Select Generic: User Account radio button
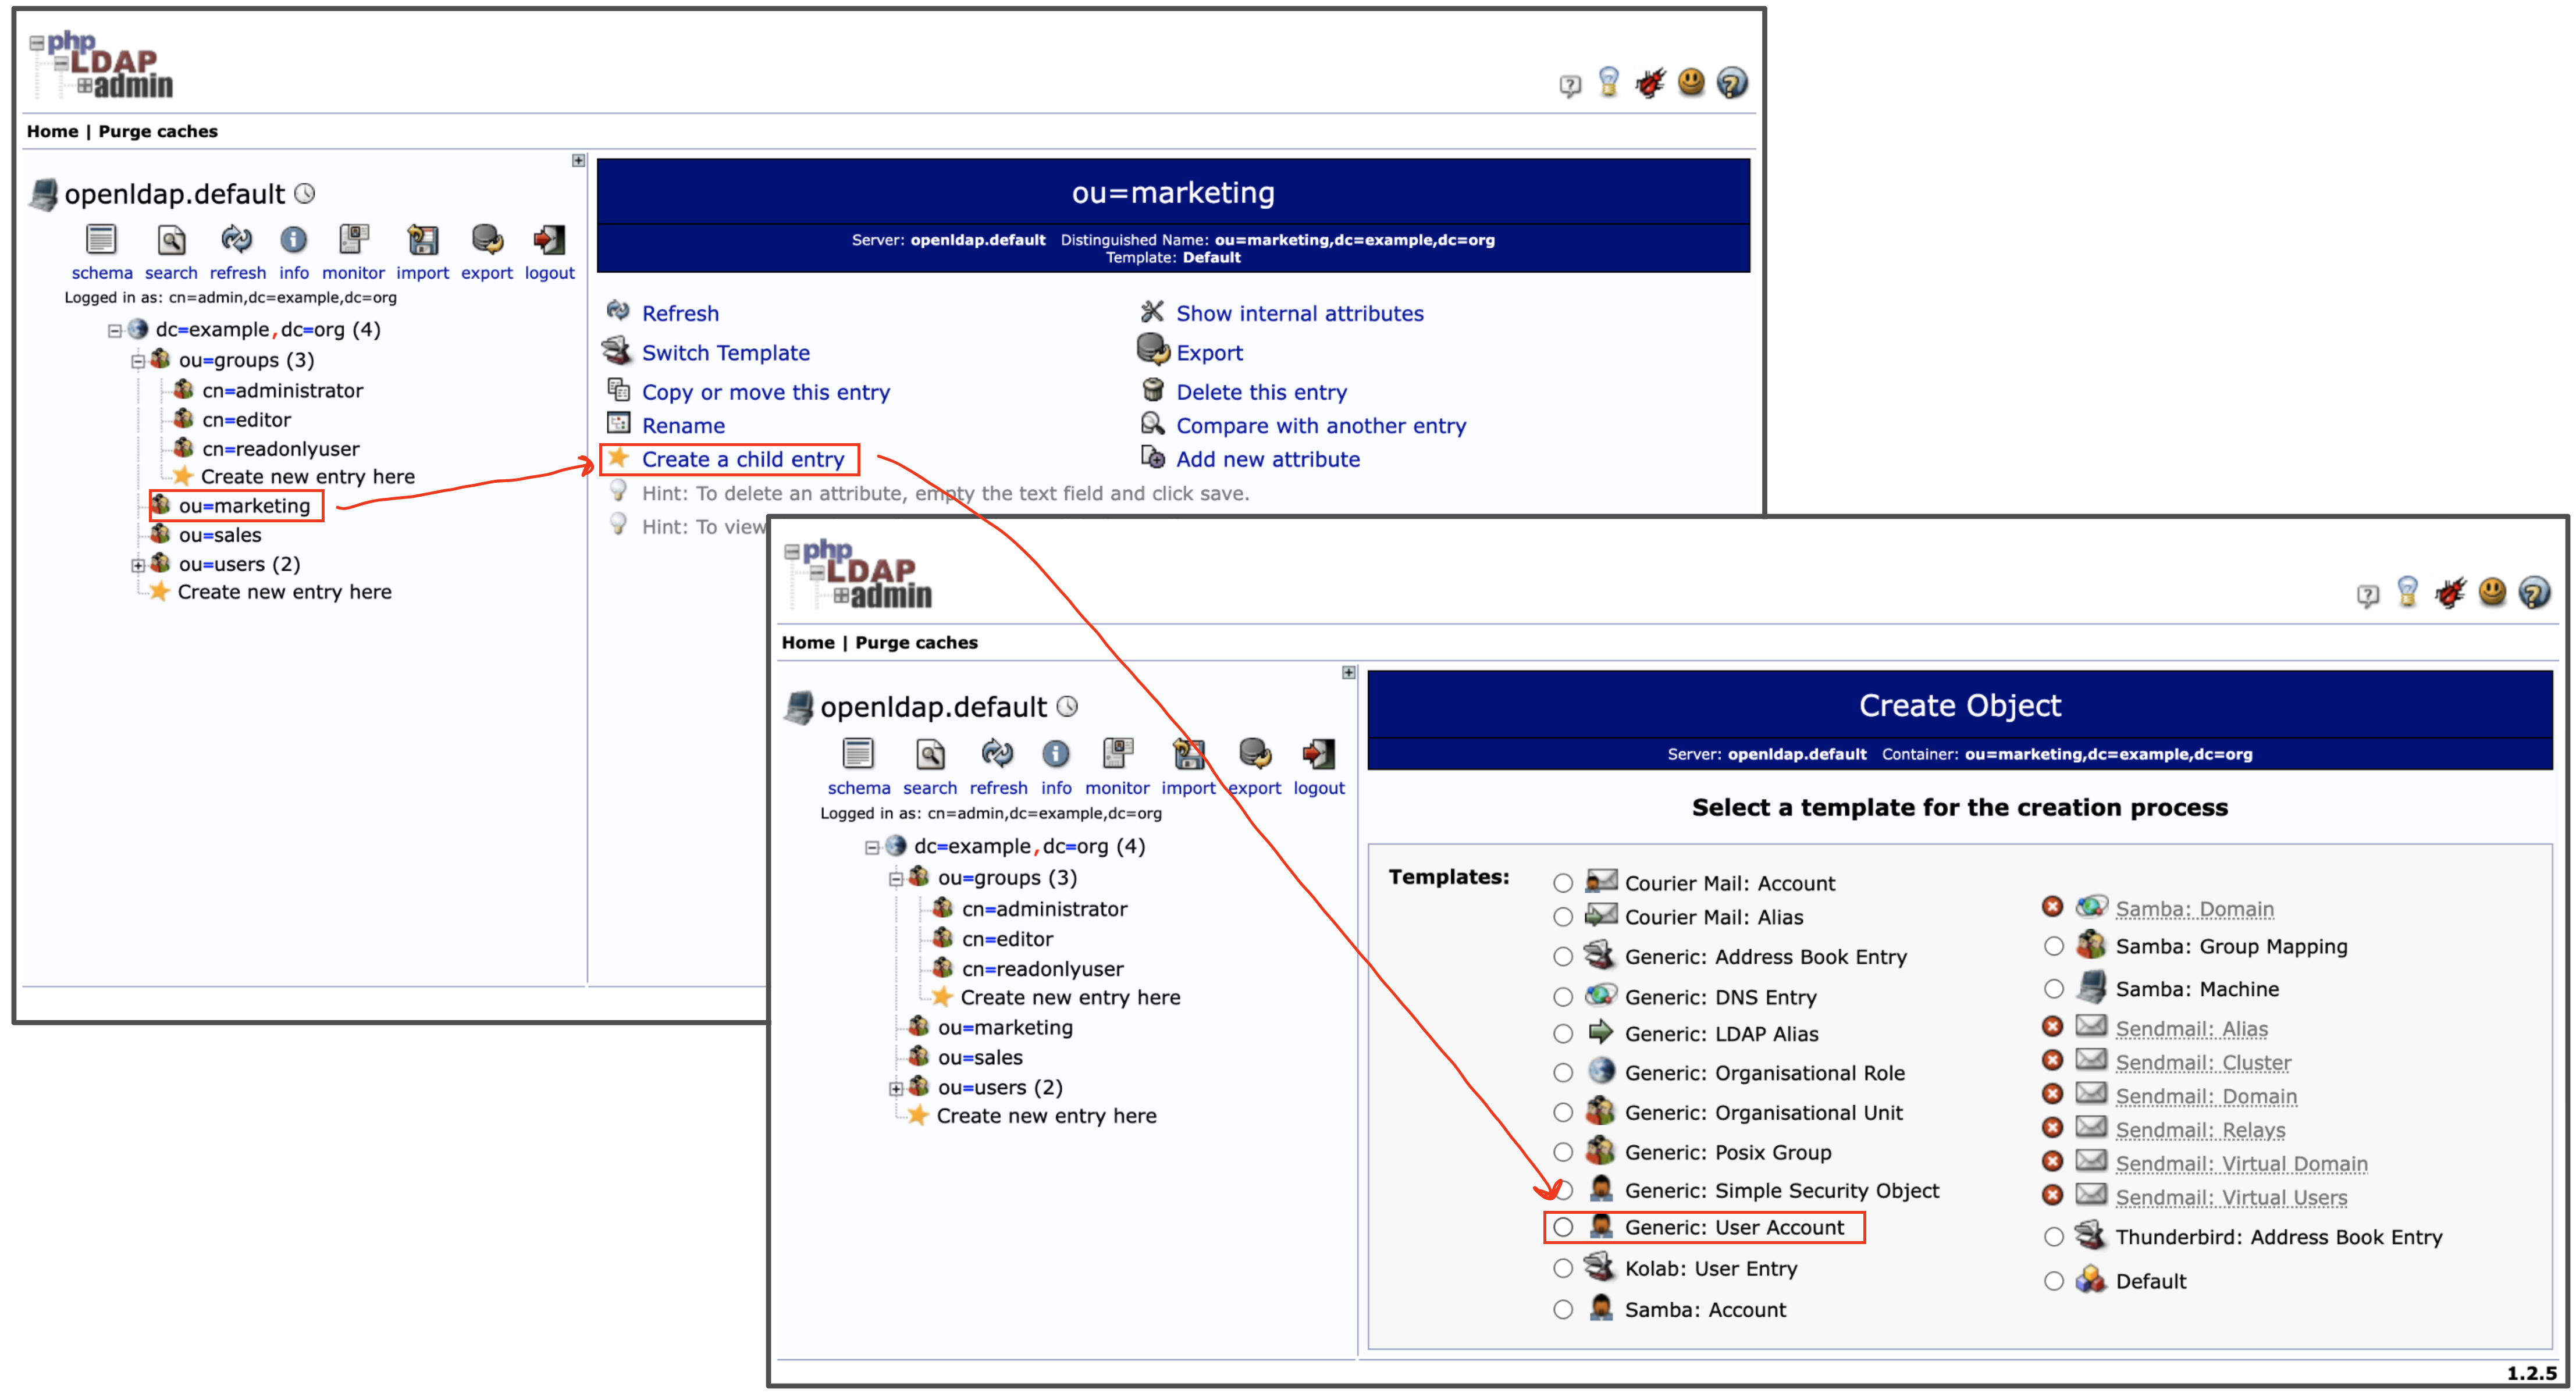The height and width of the screenshot is (1397, 2576). click(1563, 1227)
